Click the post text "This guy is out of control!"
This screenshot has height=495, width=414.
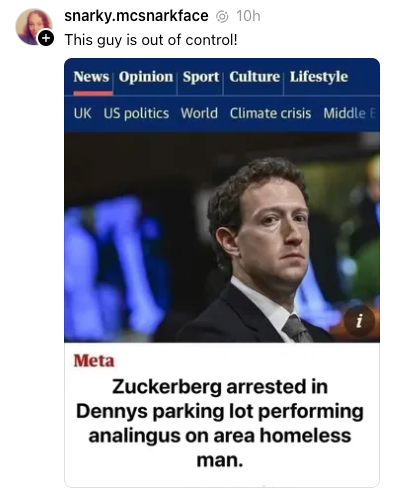(x=151, y=40)
